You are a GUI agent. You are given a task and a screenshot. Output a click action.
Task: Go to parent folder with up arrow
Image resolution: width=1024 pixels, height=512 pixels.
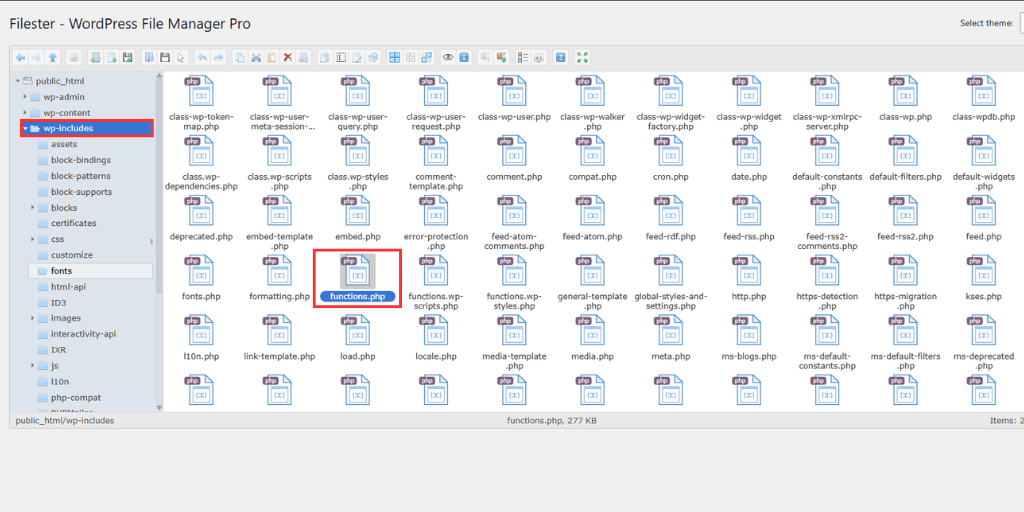[x=53, y=57]
